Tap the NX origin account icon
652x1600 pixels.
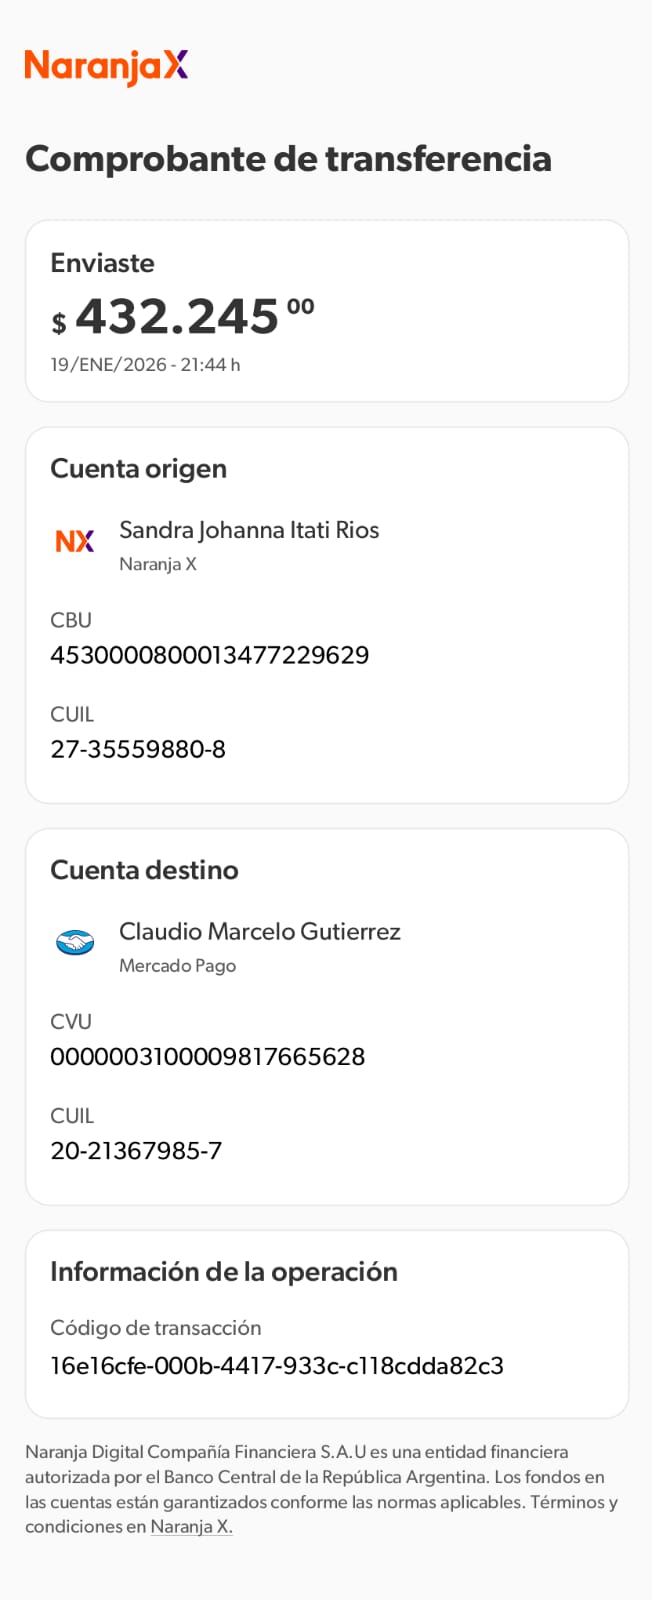pyautogui.click(x=75, y=541)
